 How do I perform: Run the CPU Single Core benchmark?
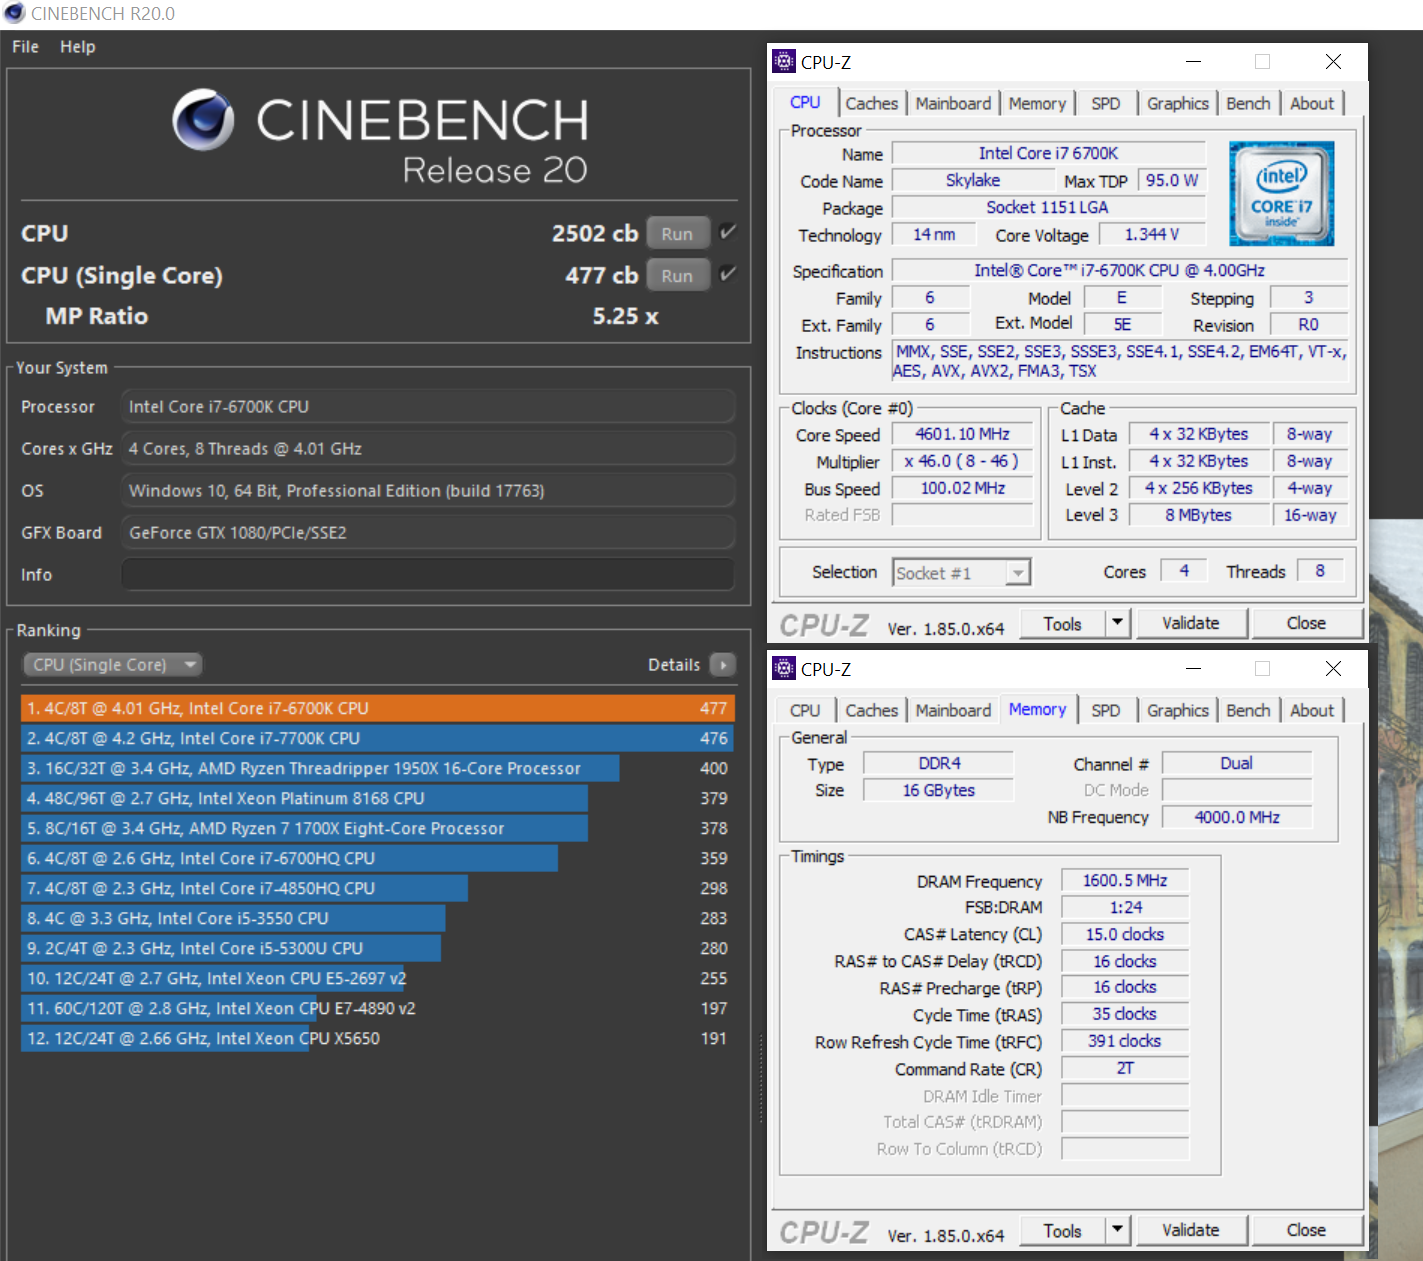coord(677,275)
